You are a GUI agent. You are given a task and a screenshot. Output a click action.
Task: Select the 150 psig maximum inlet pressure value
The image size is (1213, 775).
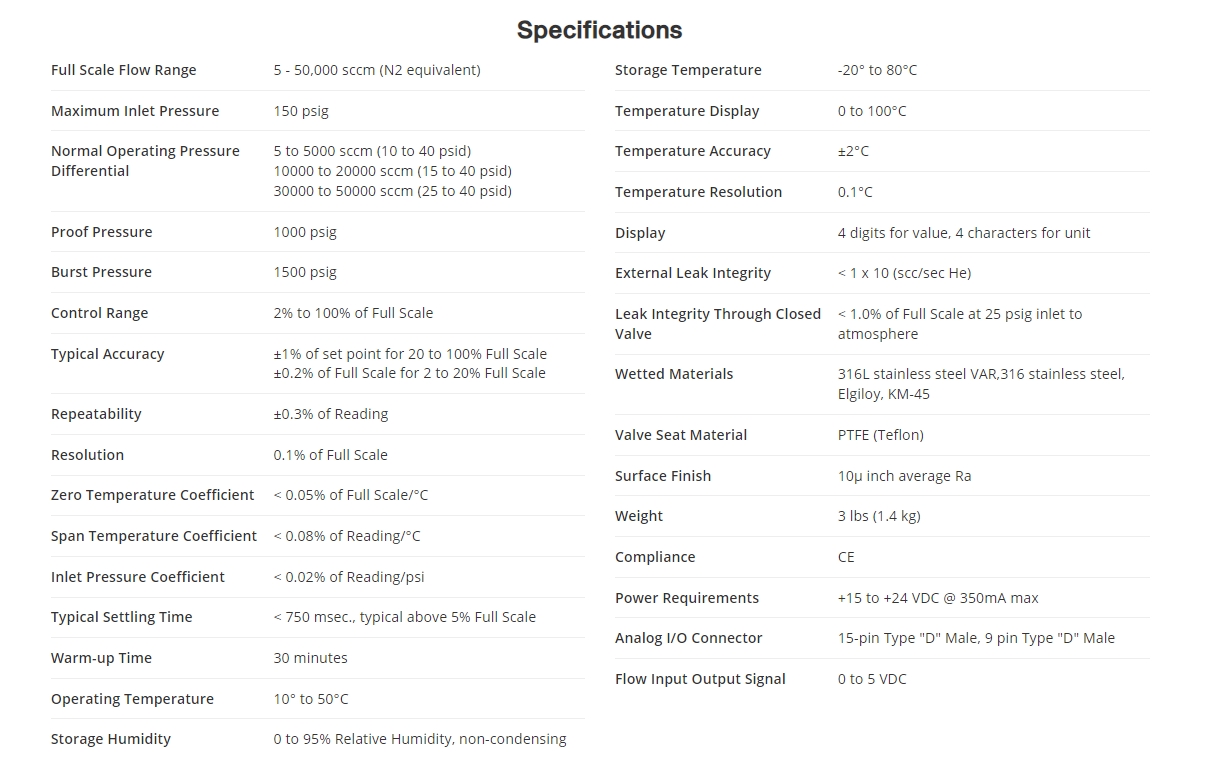301,111
